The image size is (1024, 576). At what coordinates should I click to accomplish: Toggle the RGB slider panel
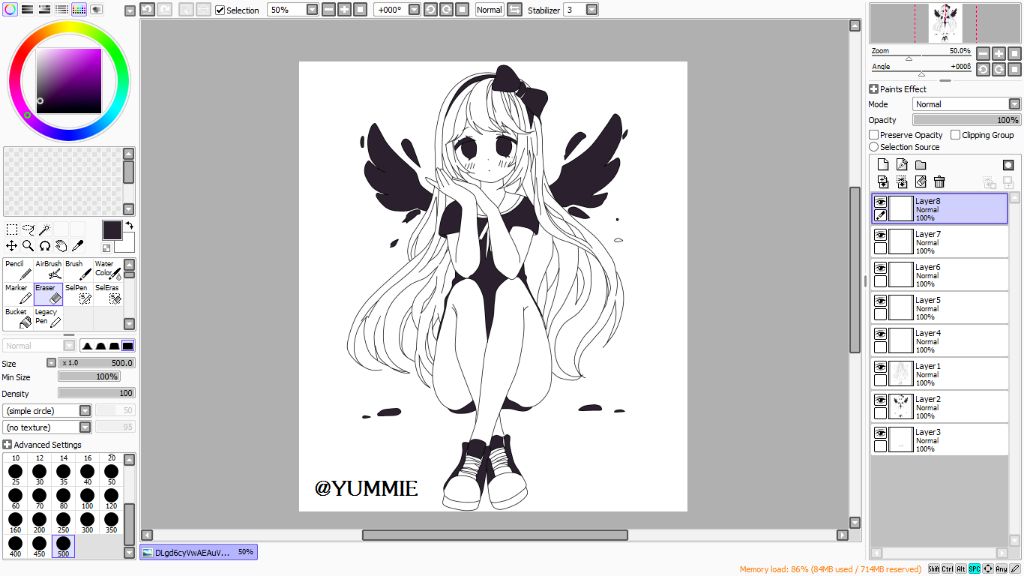click(x=27, y=9)
